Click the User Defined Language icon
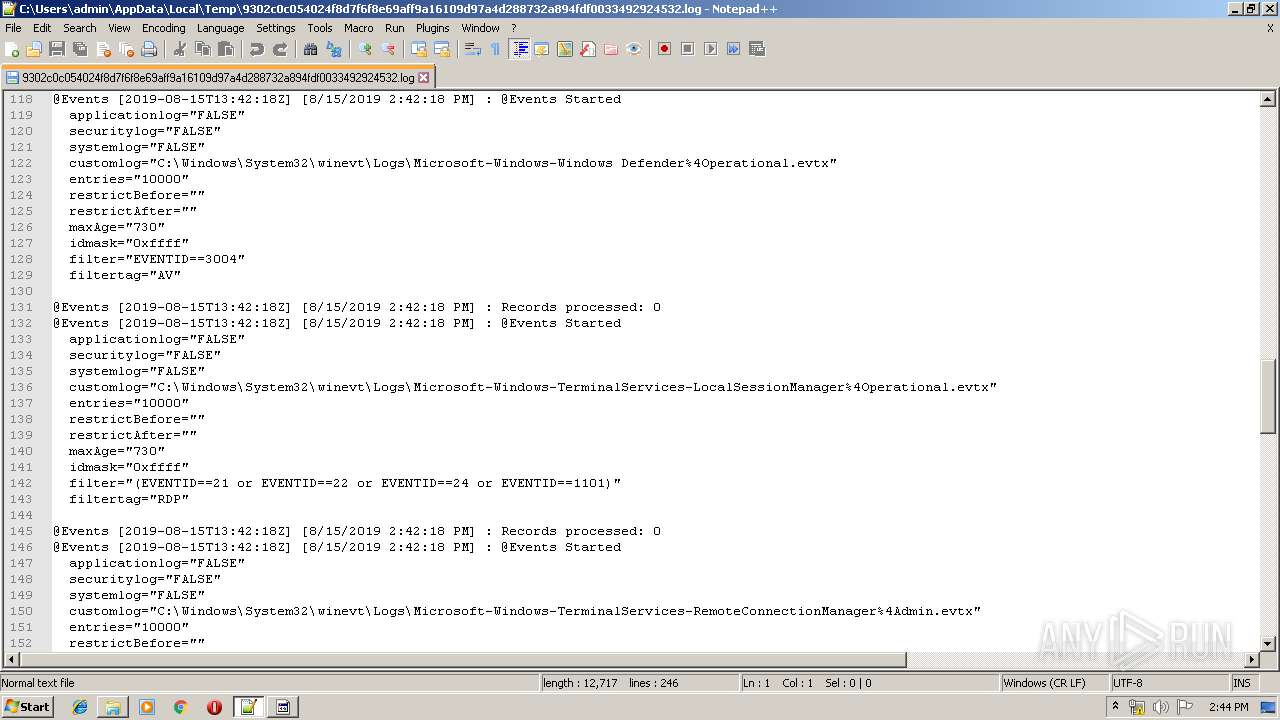The height and width of the screenshot is (720, 1280). click(x=542, y=49)
